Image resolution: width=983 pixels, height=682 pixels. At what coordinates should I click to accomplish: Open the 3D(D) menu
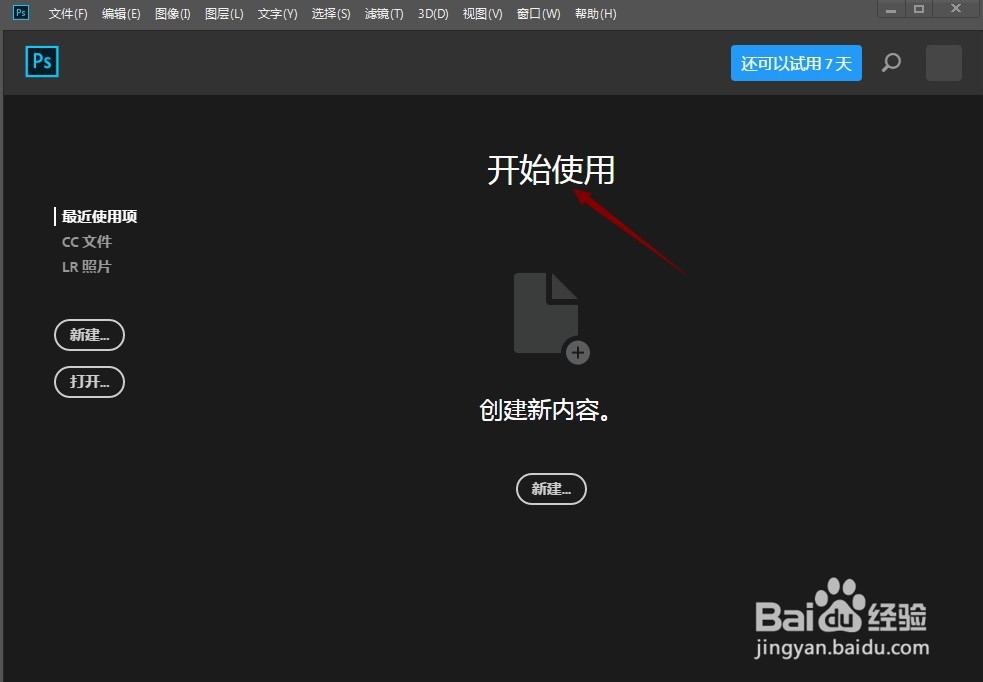tap(433, 14)
